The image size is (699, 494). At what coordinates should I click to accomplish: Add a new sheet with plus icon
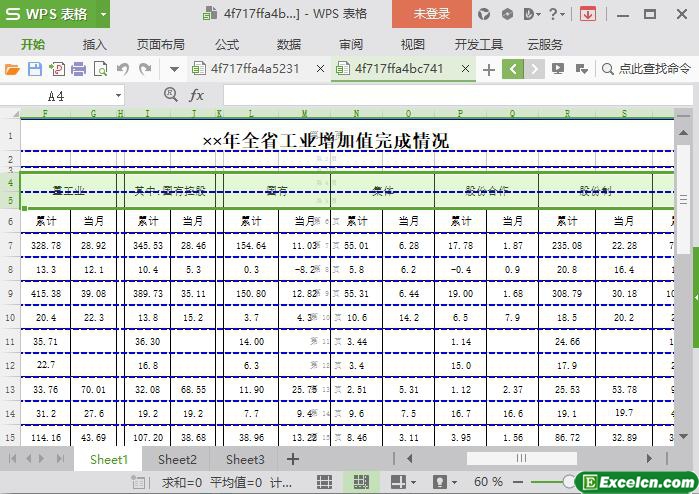(293, 459)
